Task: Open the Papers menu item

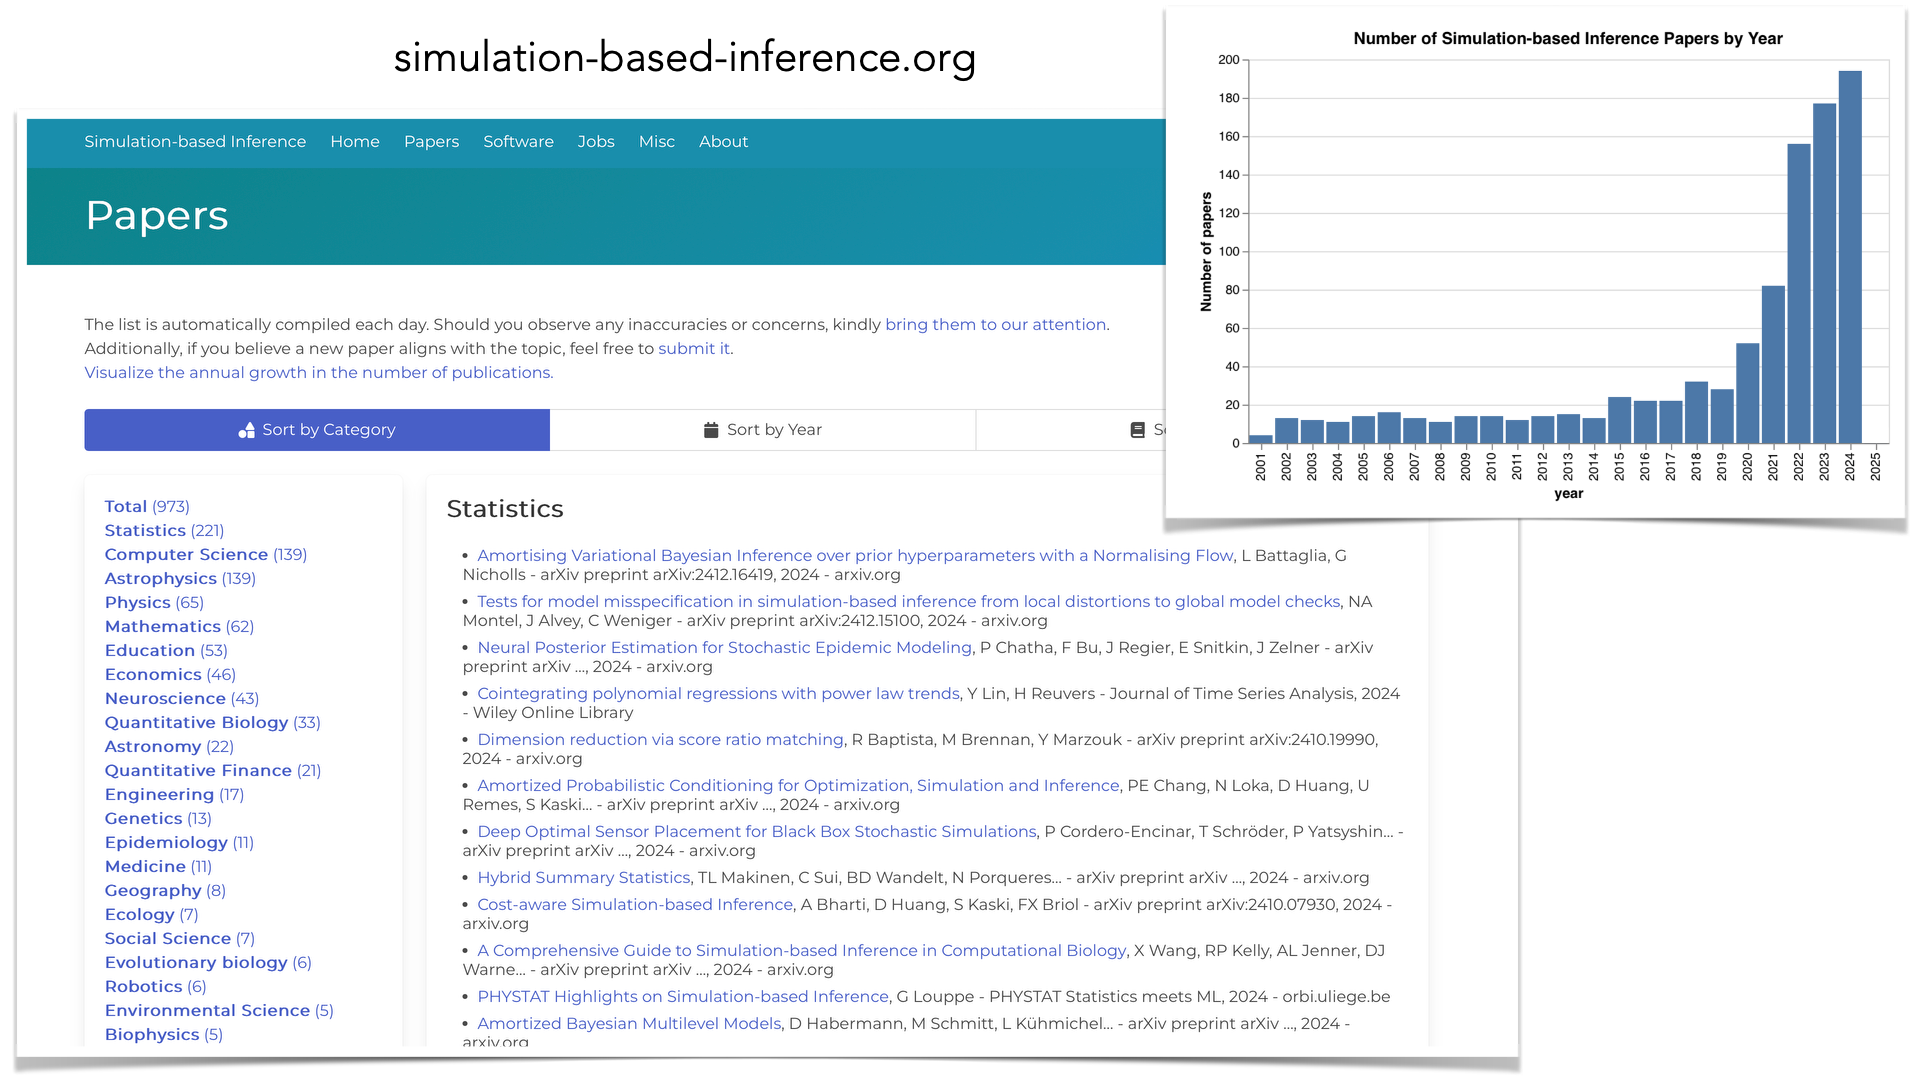Action: pos(431,142)
